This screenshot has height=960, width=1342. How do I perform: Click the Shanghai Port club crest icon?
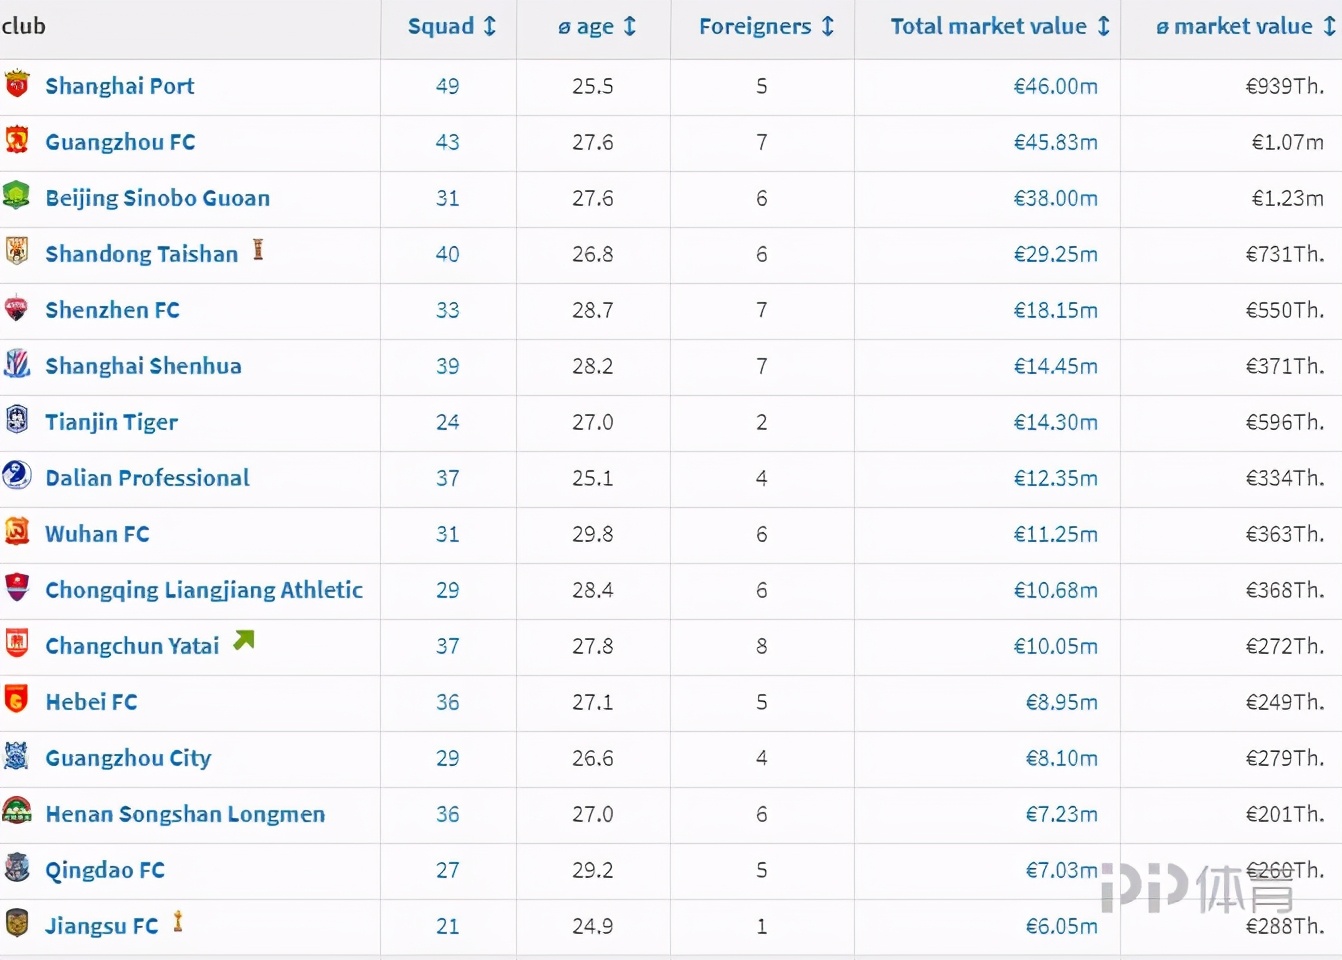click(17, 83)
